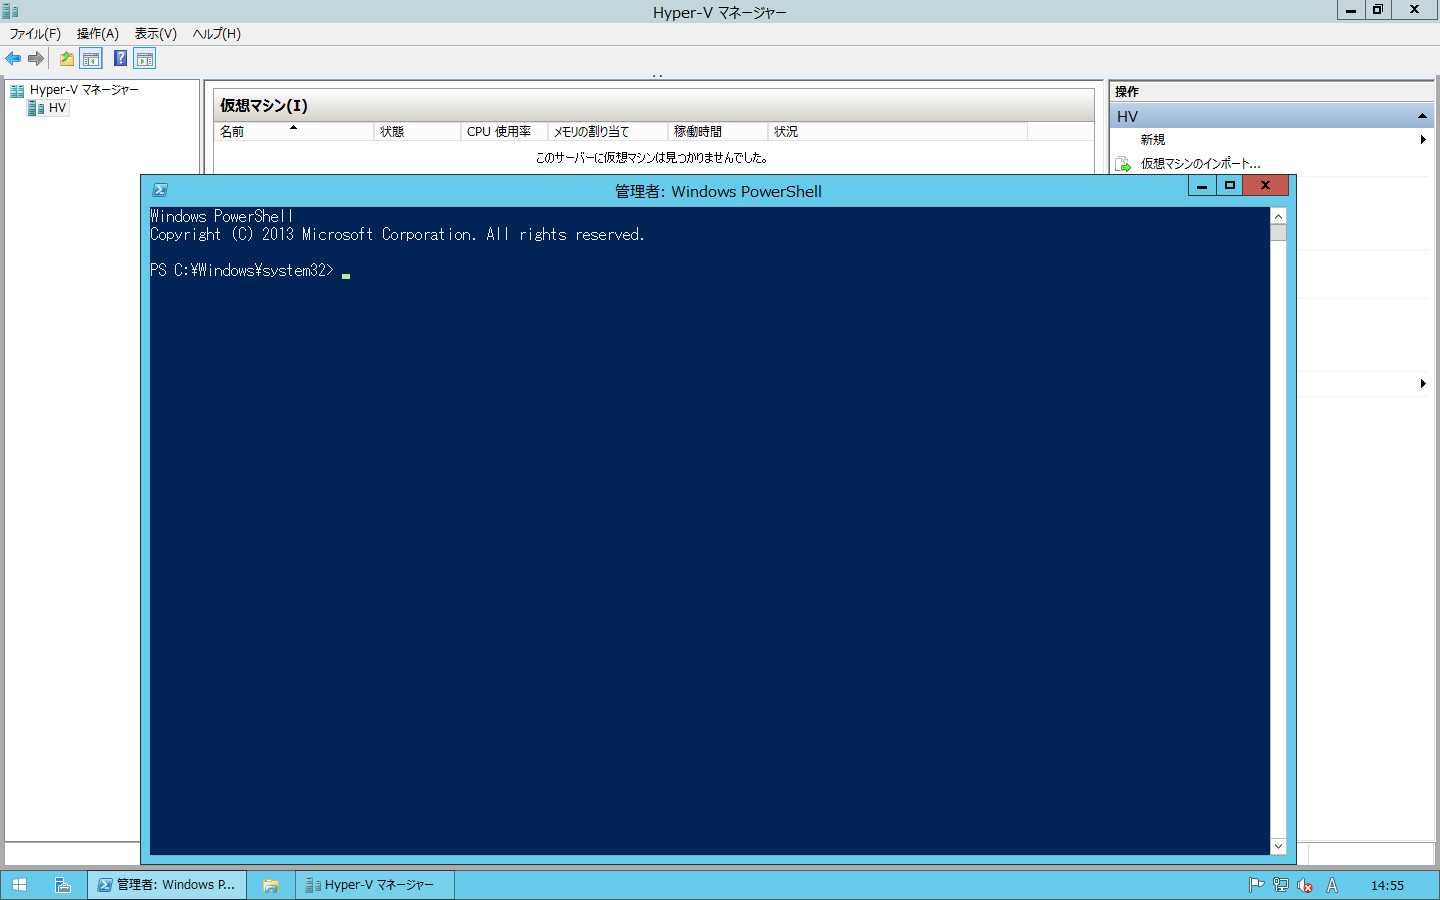This screenshot has height=900, width=1440.
Task: Click the blue Back arrow in Hyper-V toolbar
Action: click(x=13, y=59)
